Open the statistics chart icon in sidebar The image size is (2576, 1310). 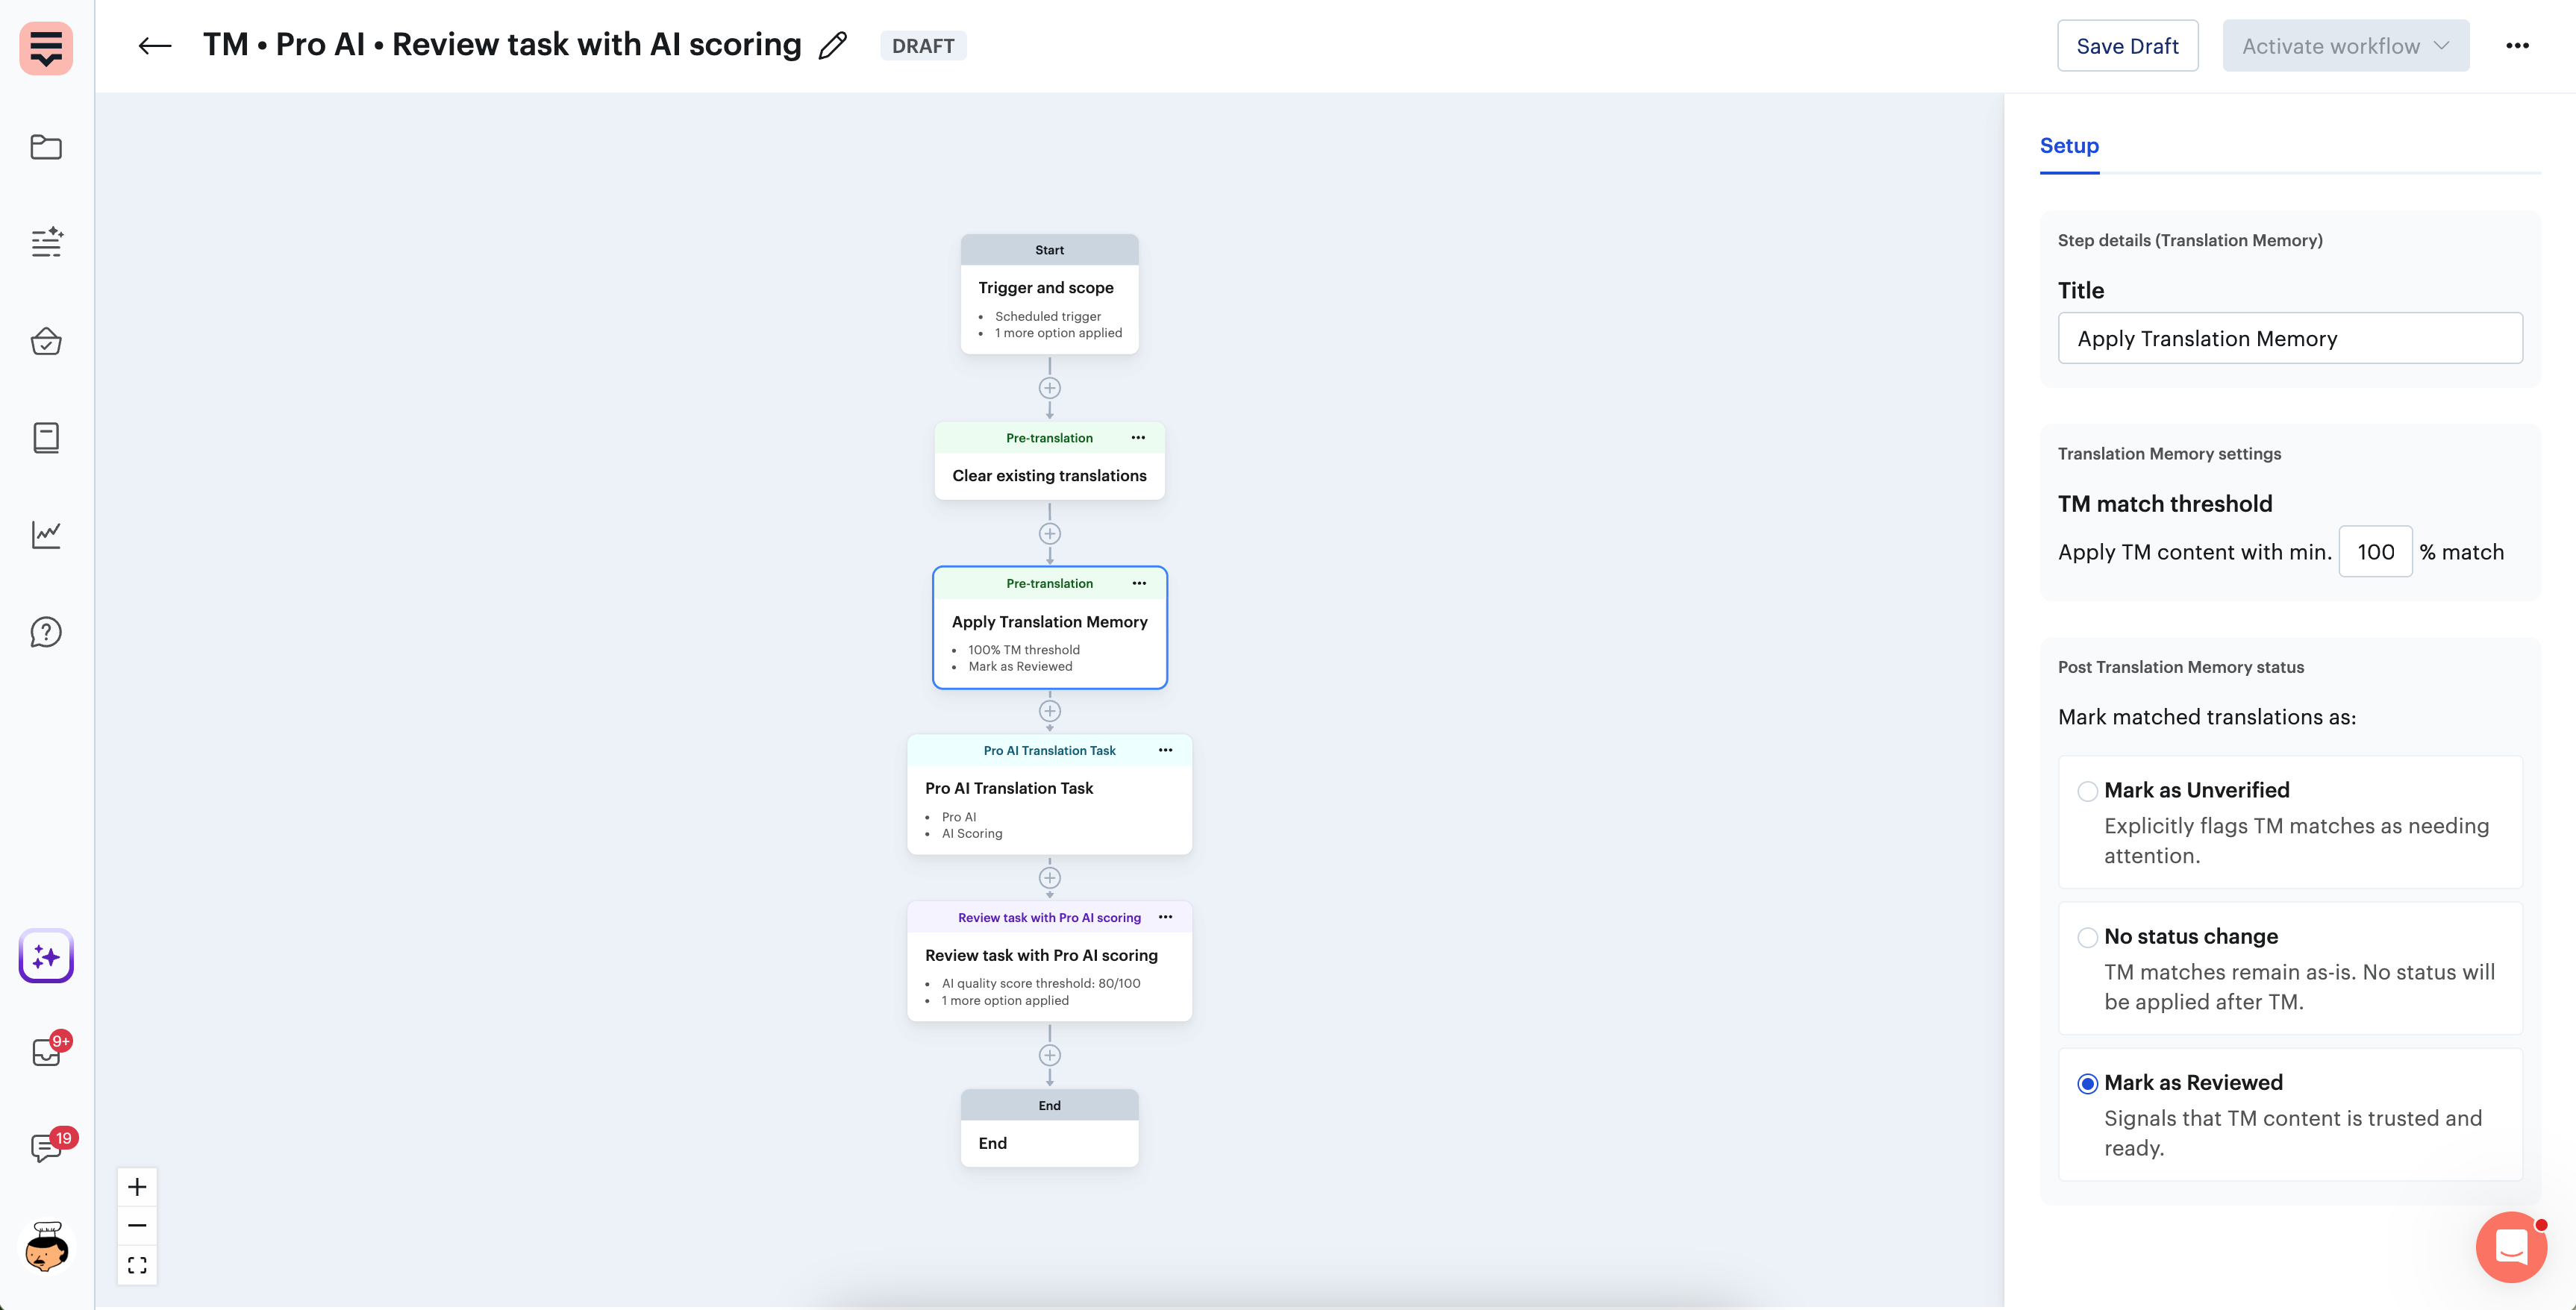[x=46, y=534]
